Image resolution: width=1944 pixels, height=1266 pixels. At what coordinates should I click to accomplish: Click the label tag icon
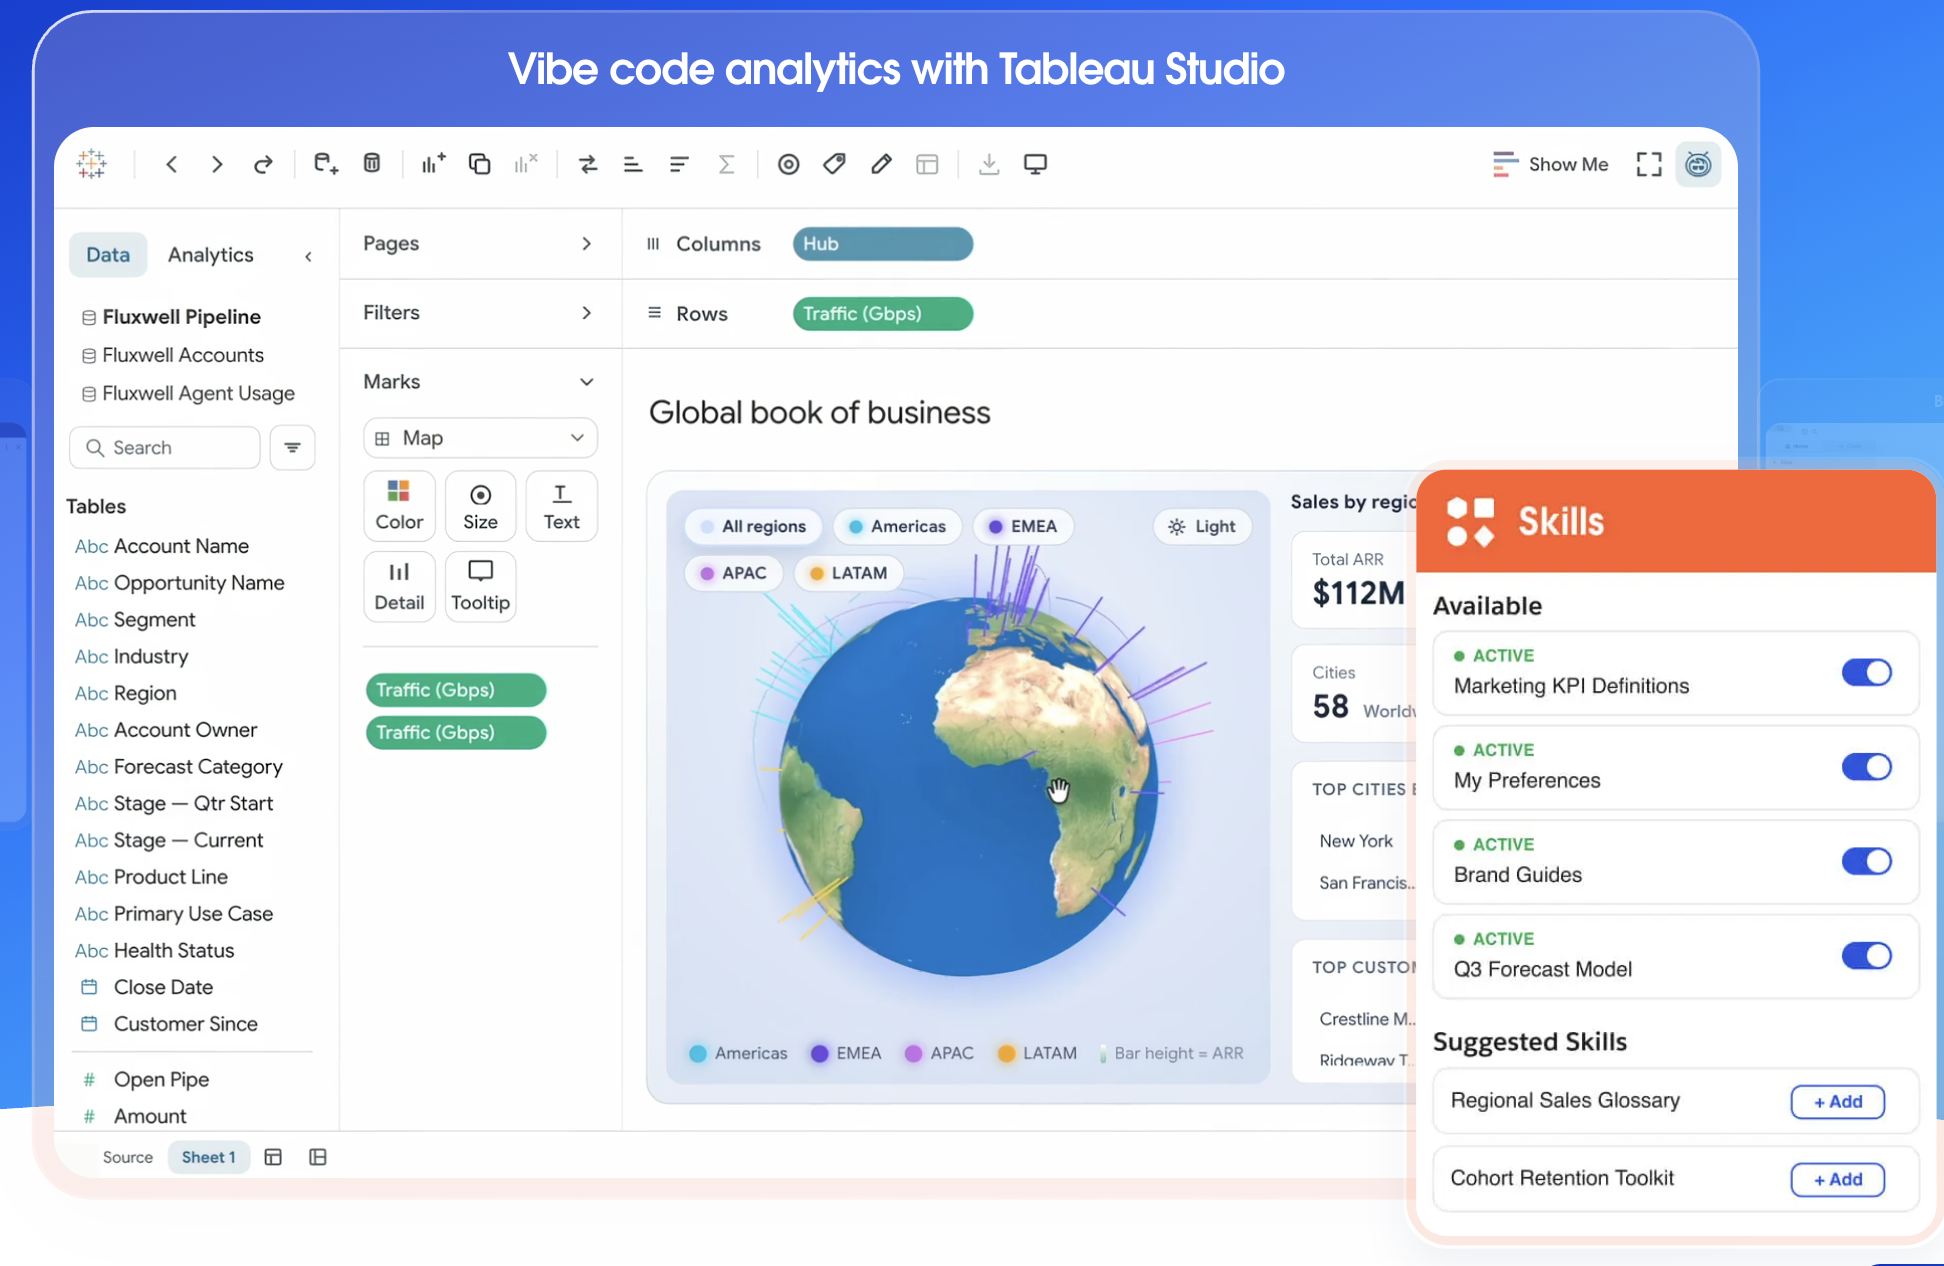835,164
